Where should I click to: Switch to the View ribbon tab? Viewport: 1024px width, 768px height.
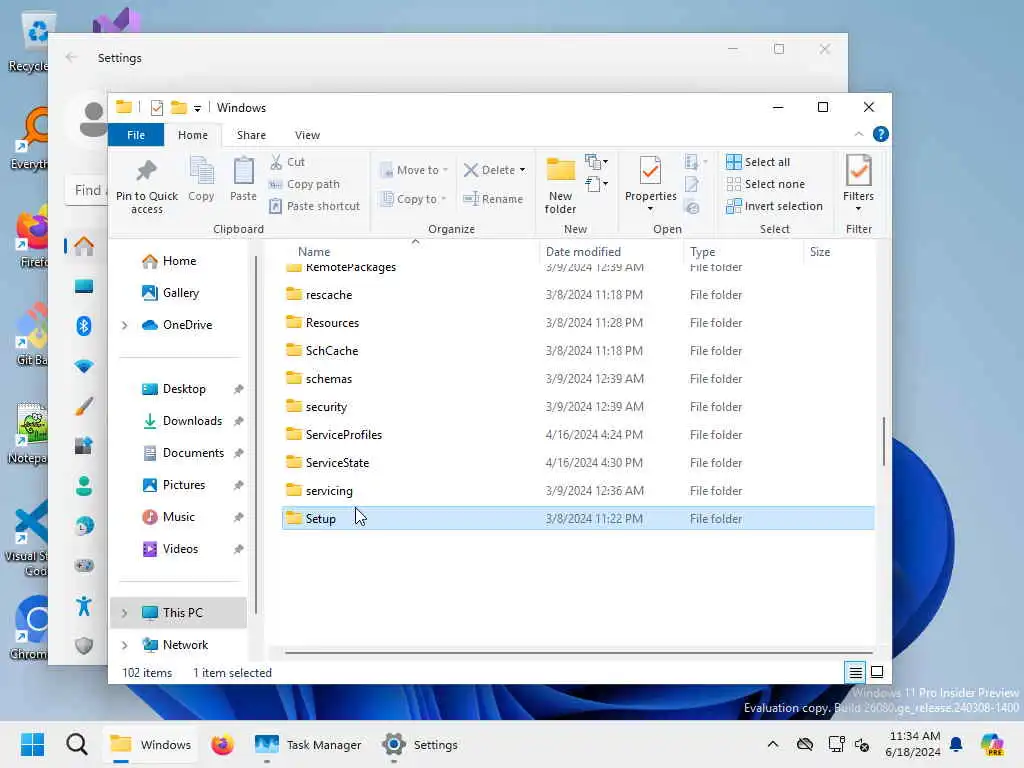pyautogui.click(x=308, y=135)
